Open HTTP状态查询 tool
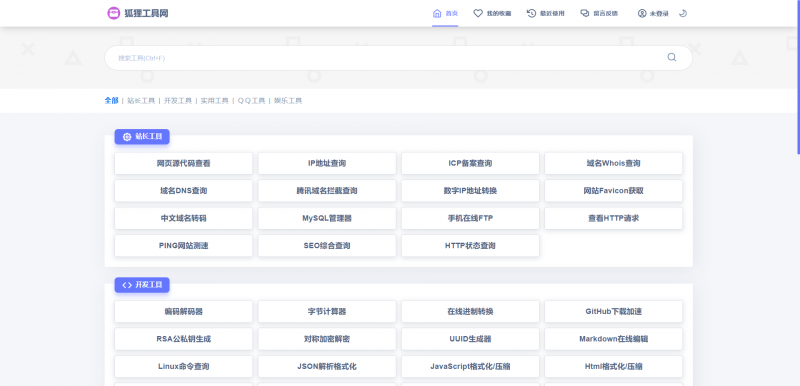 (x=470, y=246)
